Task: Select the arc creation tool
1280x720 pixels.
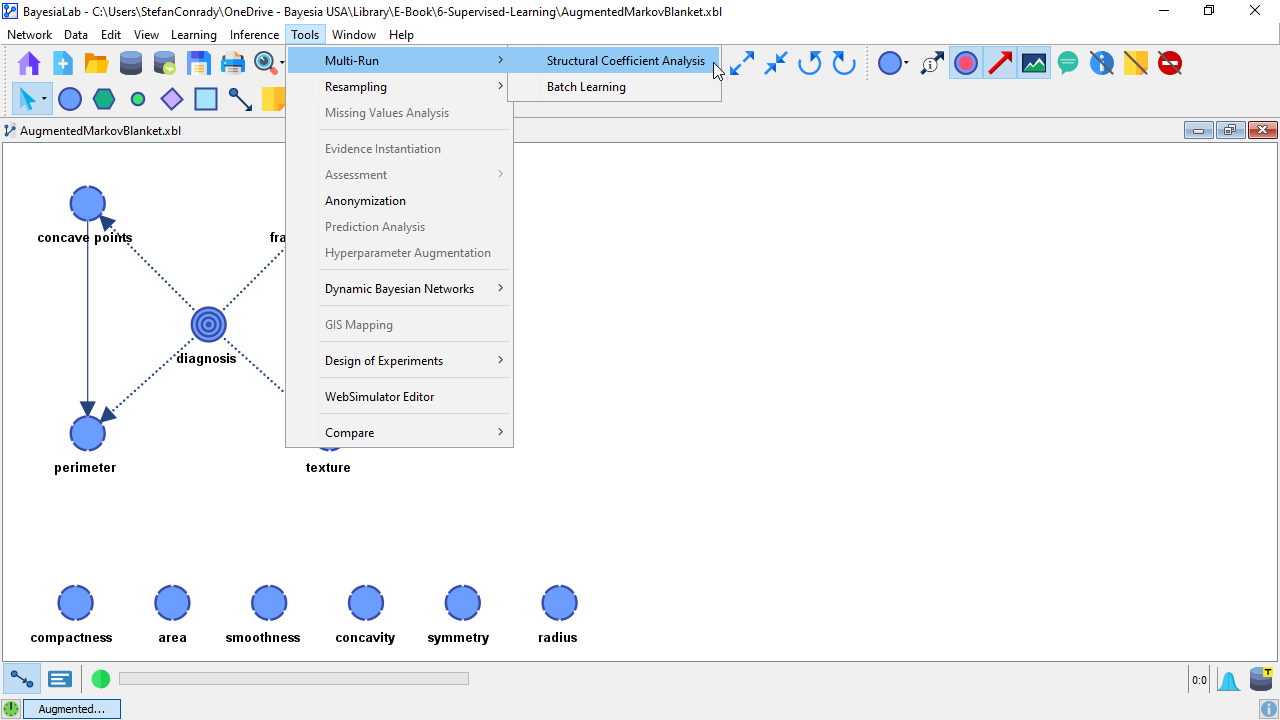Action: click(240, 99)
